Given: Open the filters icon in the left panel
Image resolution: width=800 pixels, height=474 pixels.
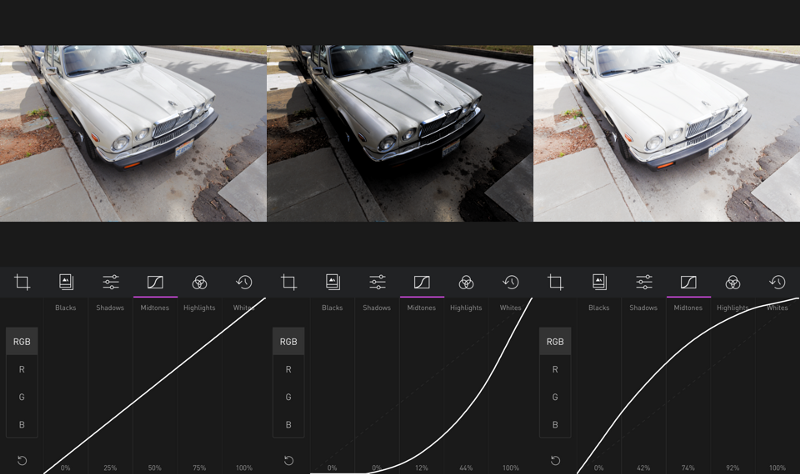Looking at the screenshot, I should click(x=66, y=283).
